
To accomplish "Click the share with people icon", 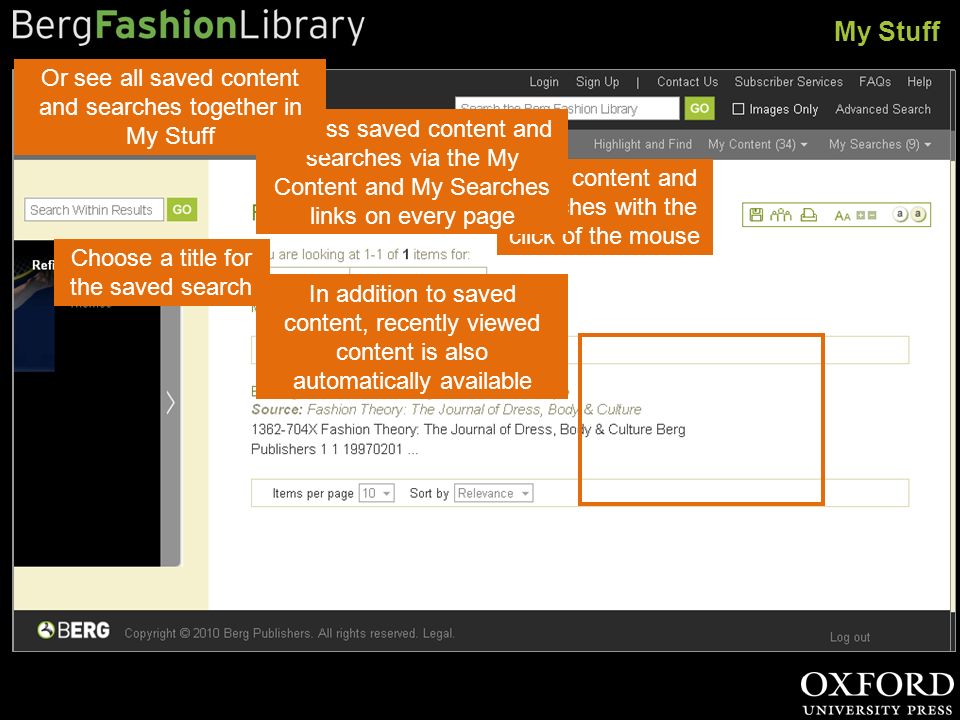I will pos(781,215).
